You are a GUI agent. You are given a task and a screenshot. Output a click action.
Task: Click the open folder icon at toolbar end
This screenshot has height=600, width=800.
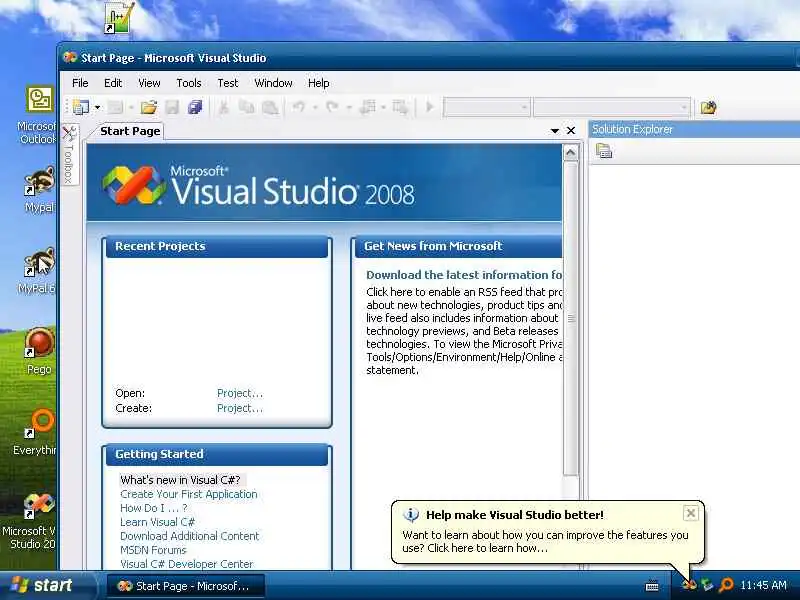708,107
